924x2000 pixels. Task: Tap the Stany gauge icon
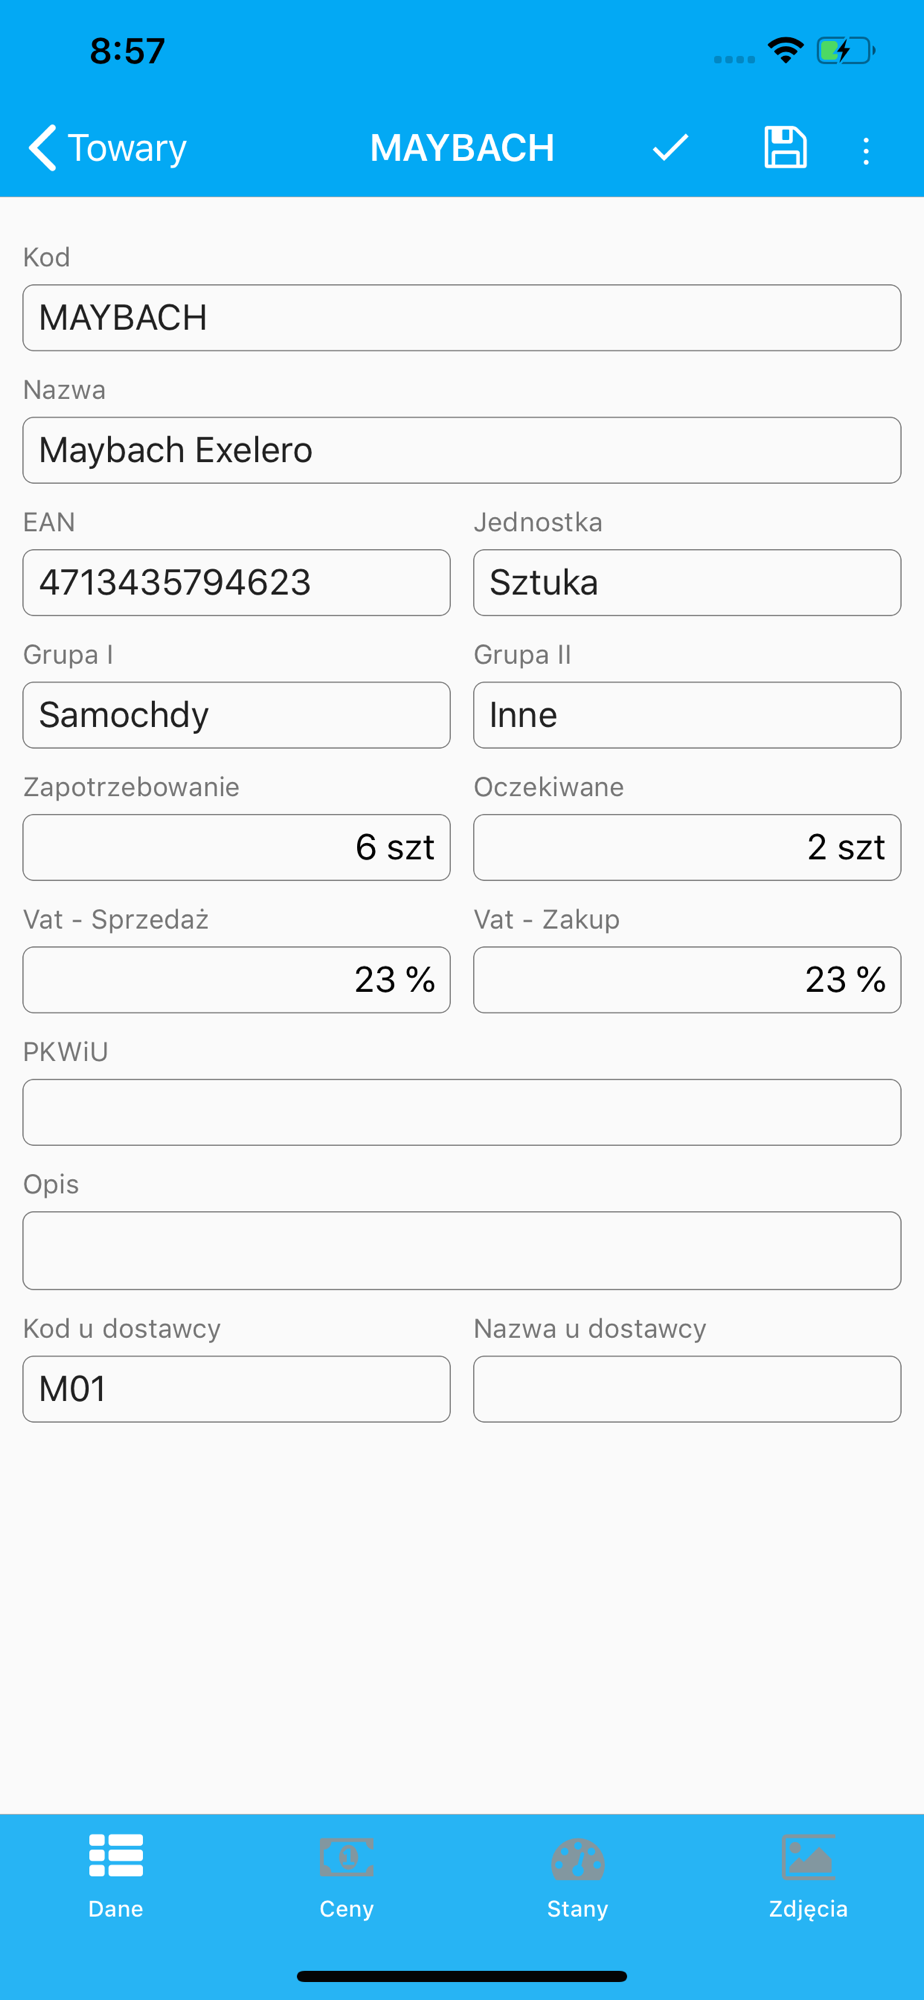tap(578, 1858)
